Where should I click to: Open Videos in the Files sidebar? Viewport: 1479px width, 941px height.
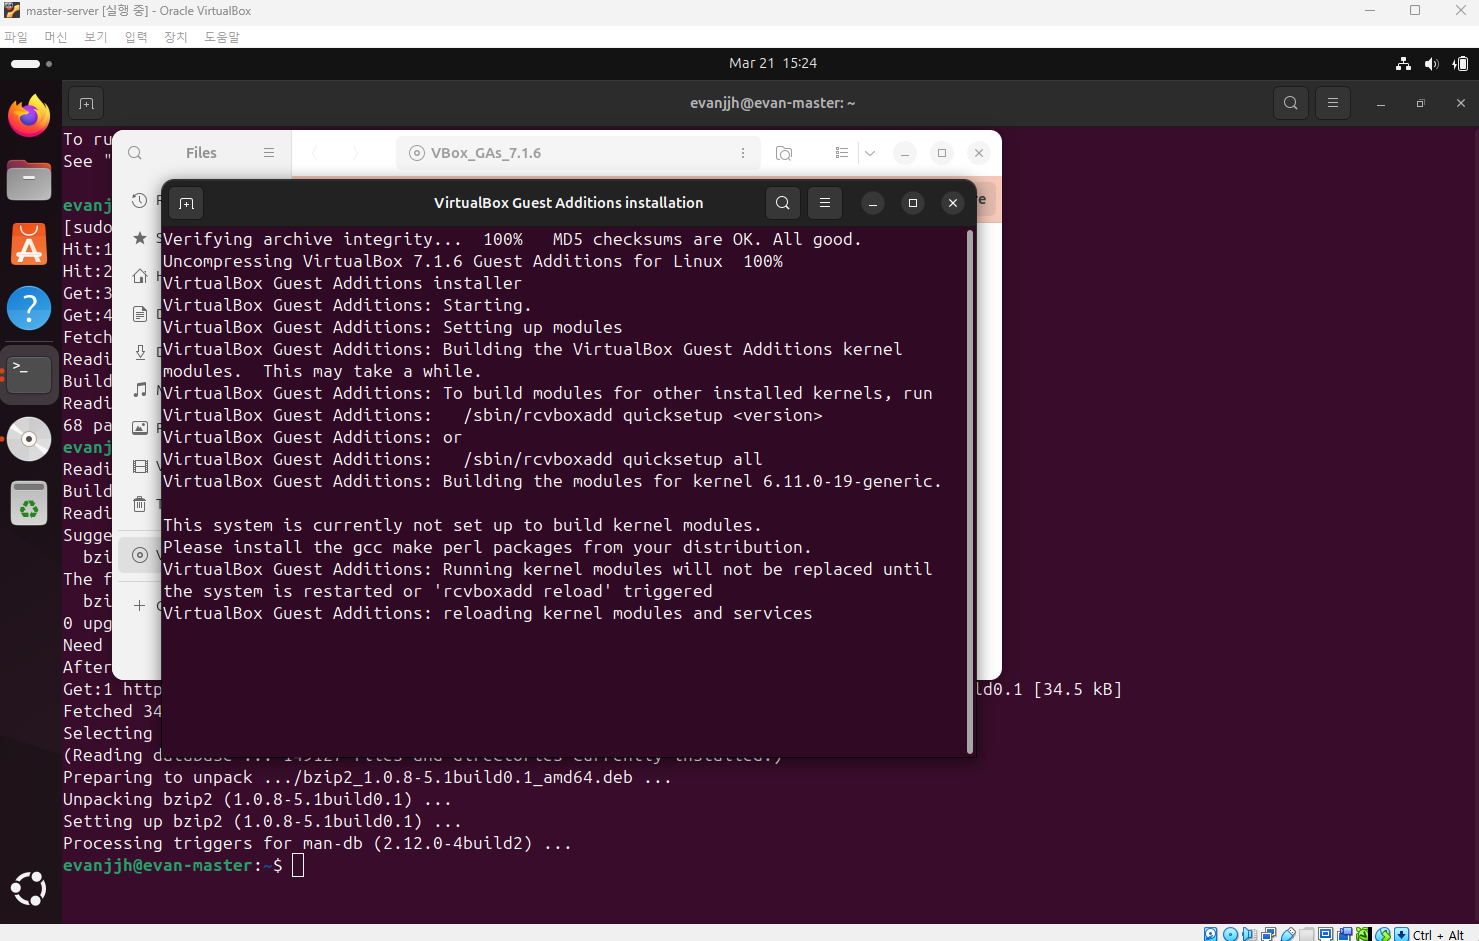pyautogui.click(x=140, y=466)
